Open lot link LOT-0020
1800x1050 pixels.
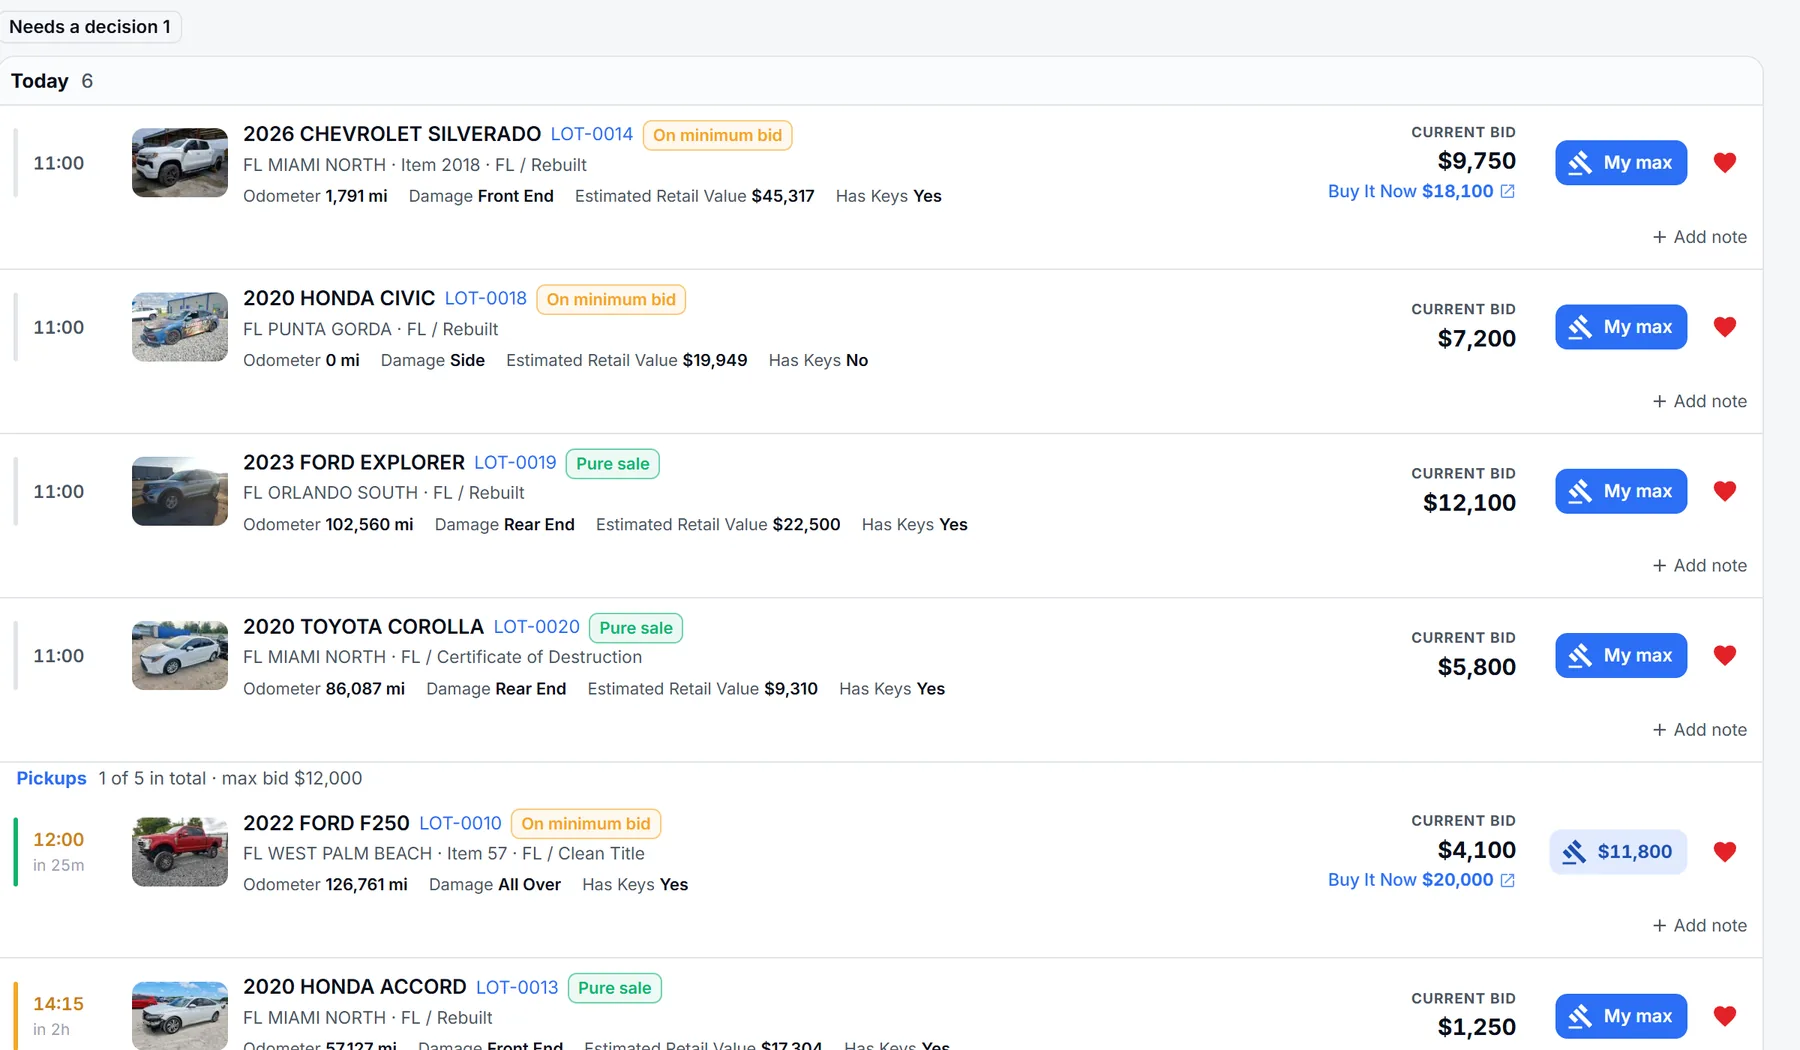pos(537,627)
